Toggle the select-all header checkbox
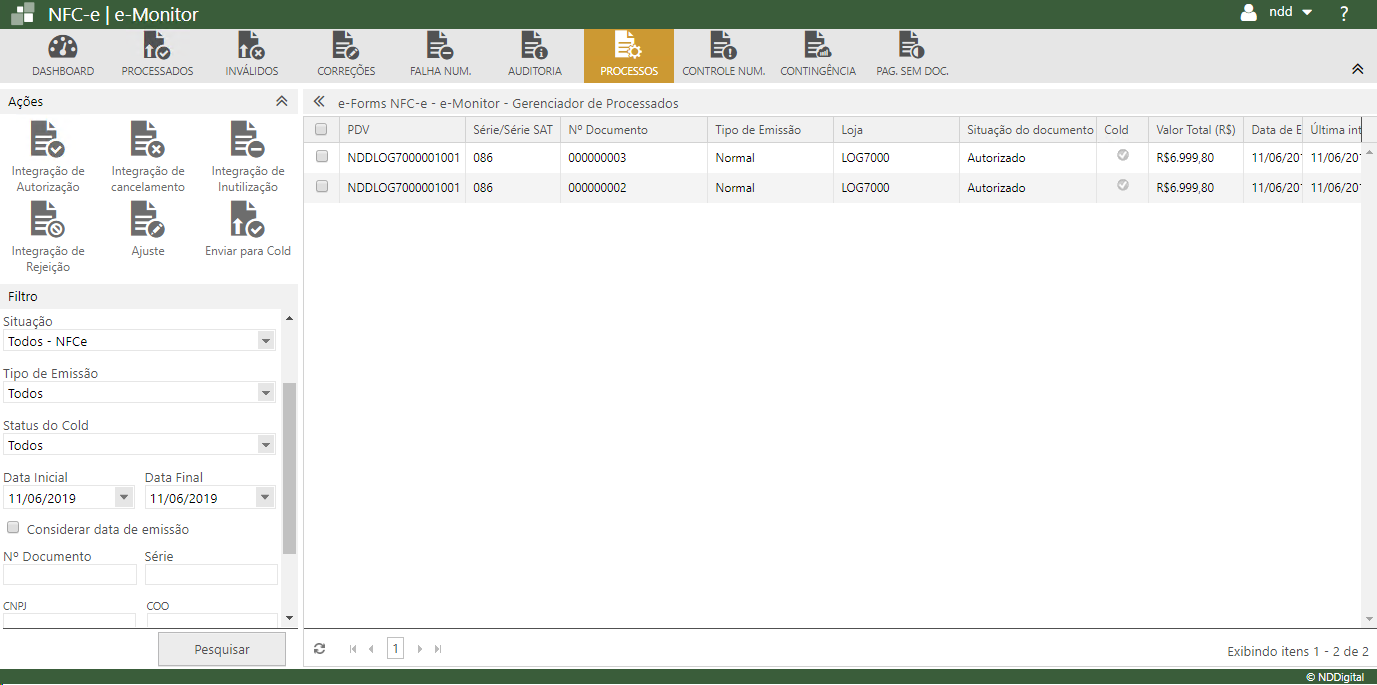This screenshot has width=1377, height=685. point(321,129)
